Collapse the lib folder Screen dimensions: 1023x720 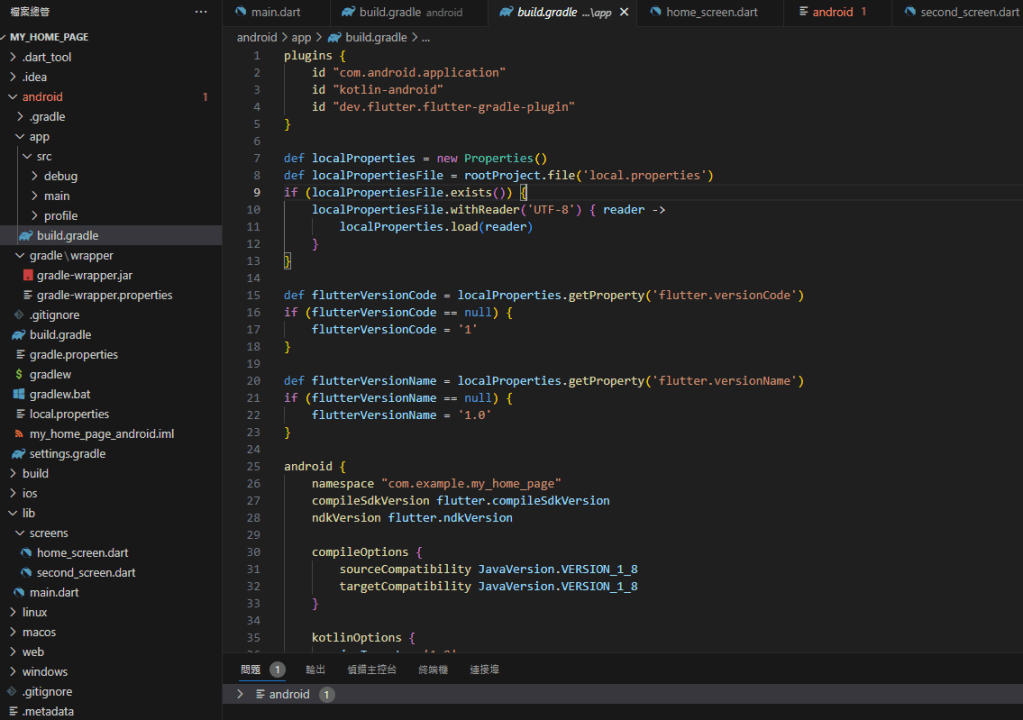28,513
